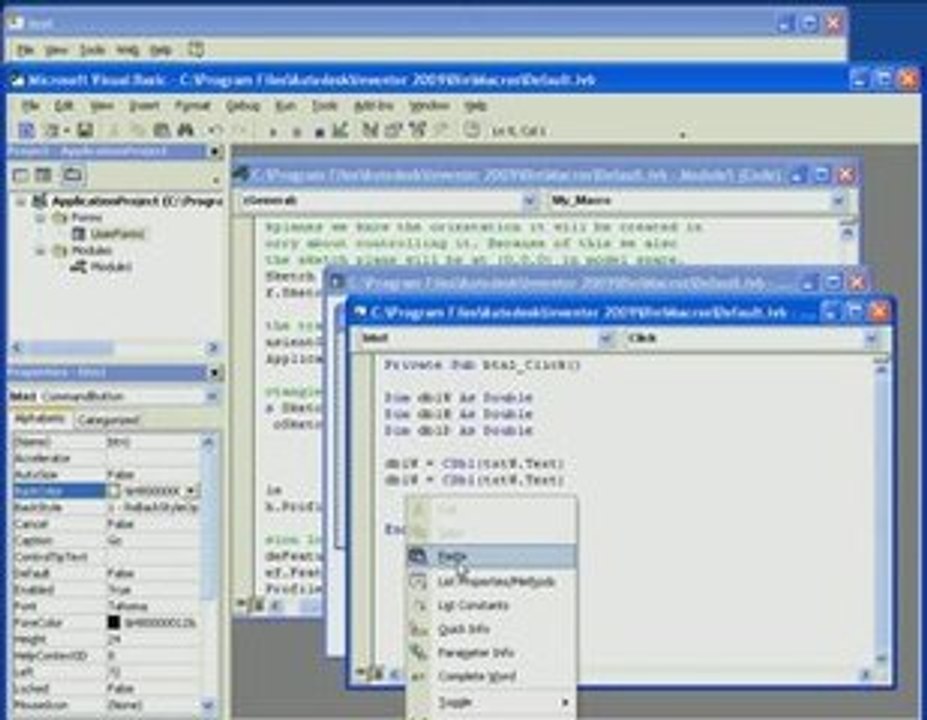Choose Complete Word from context menu

(491, 676)
